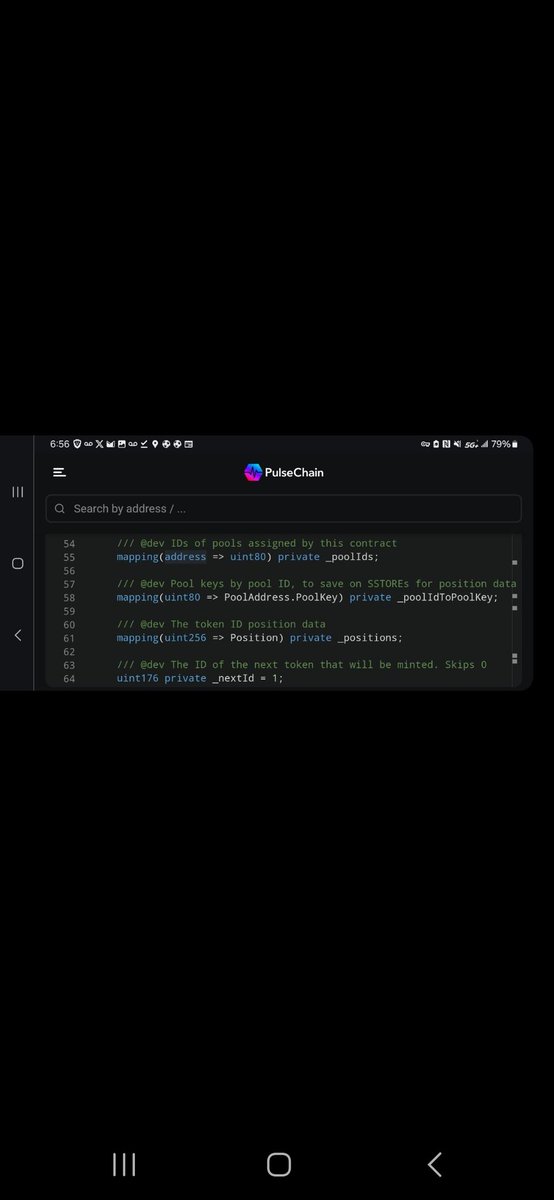Tap the 5G signal indicator in status bar

[x=470, y=444]
